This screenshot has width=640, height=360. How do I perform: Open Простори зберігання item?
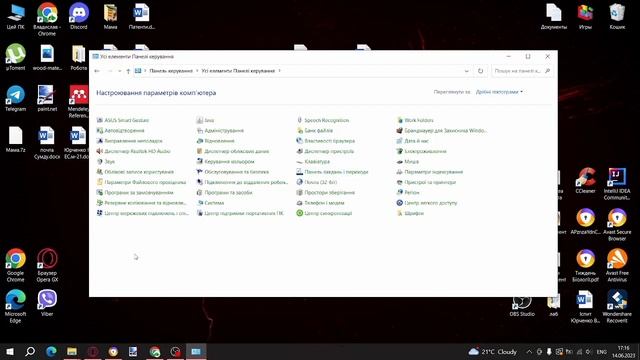(326, 192)
